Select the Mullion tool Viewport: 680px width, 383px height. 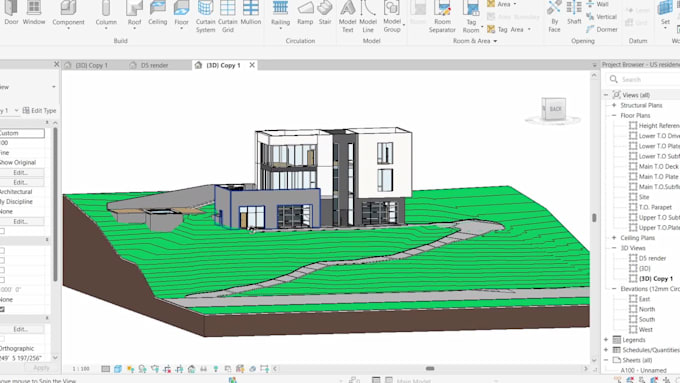pos(251,13)
